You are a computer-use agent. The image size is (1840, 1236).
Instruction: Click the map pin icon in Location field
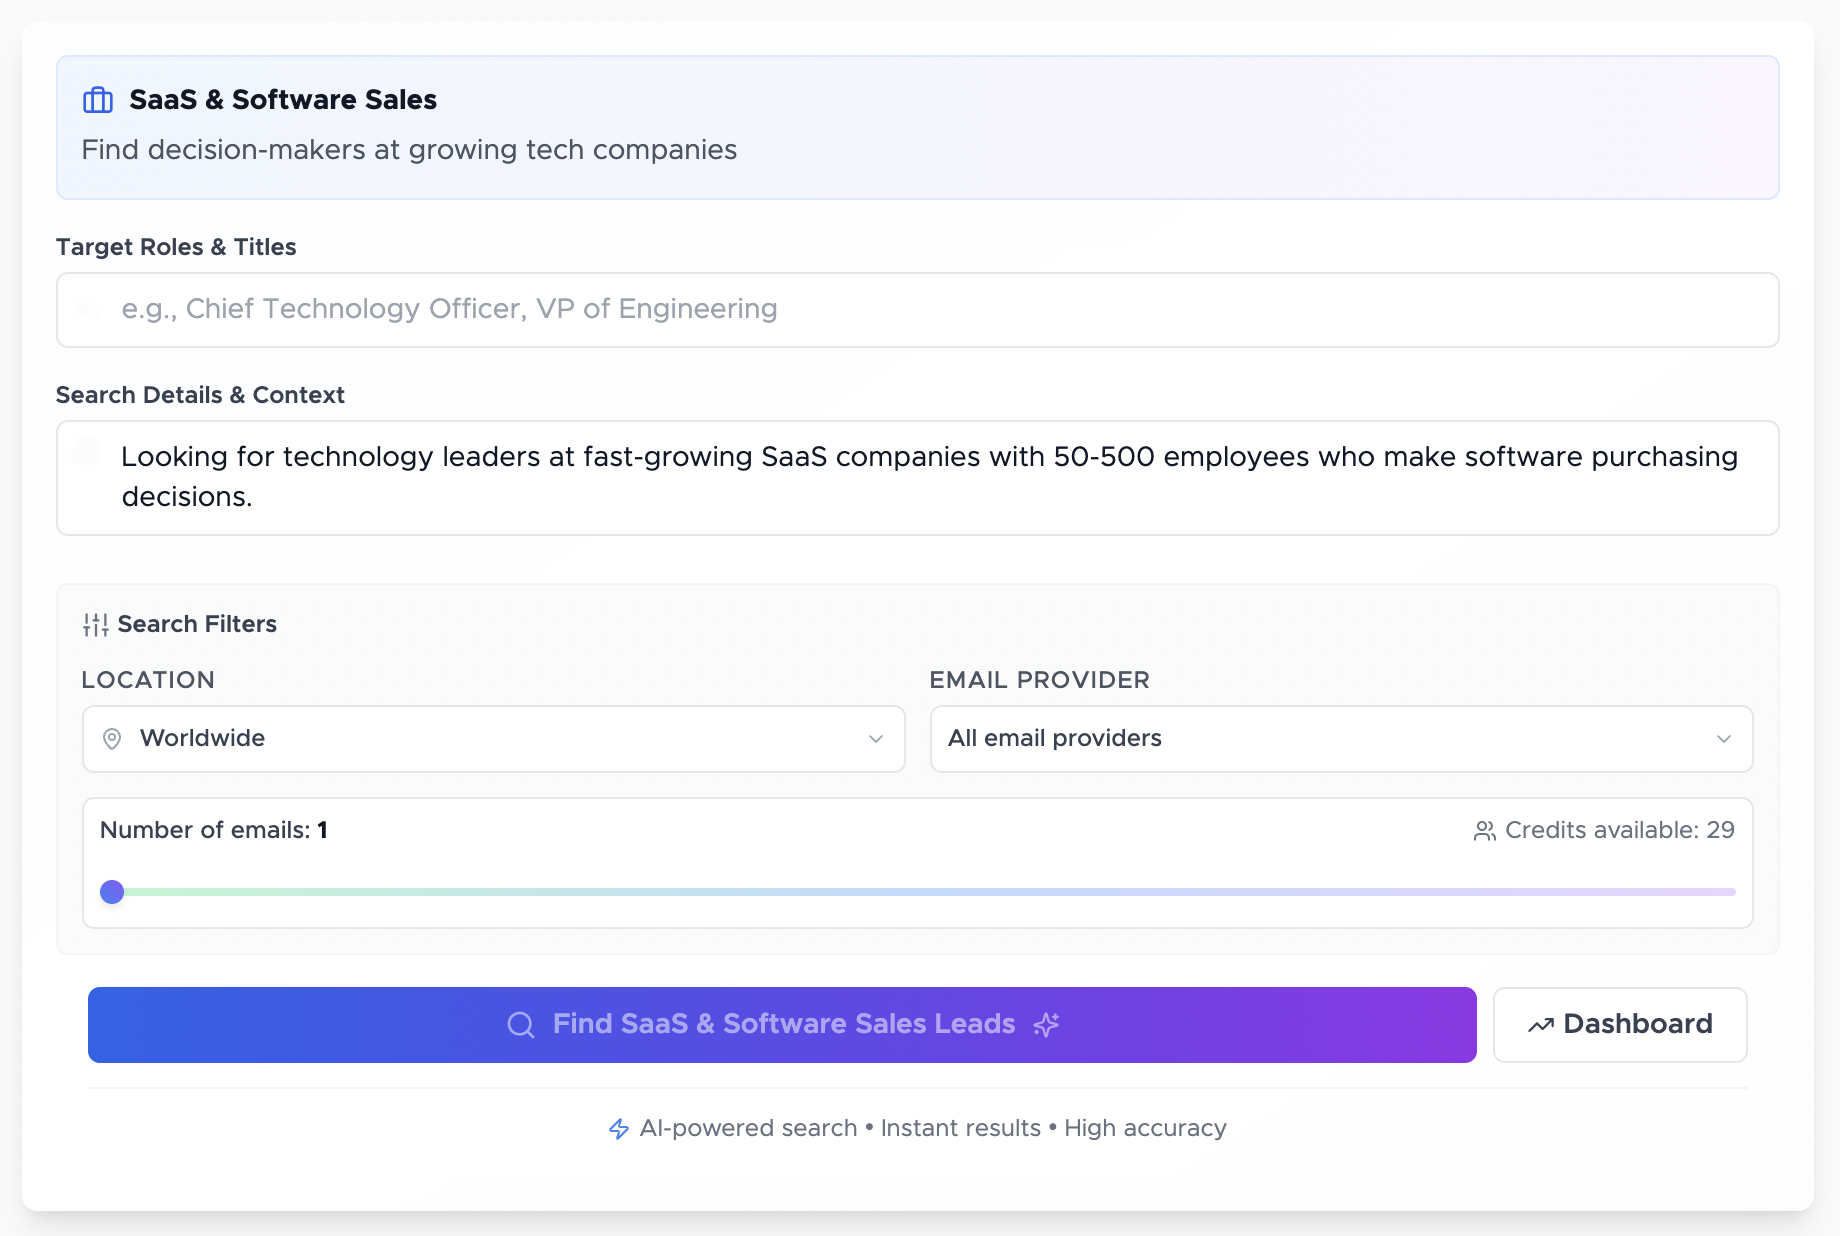pos(112,739)
